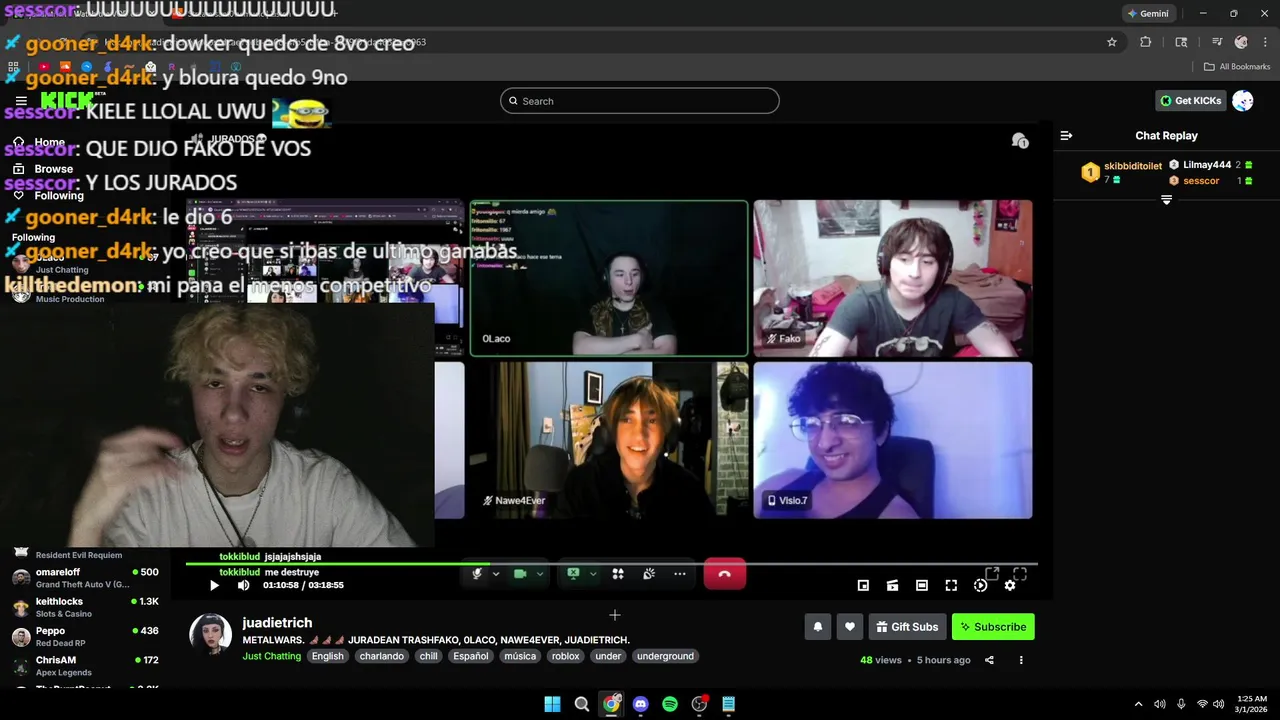Follow the channel with the heart button
Screen dimensions: 1280x720
(849, 627)
